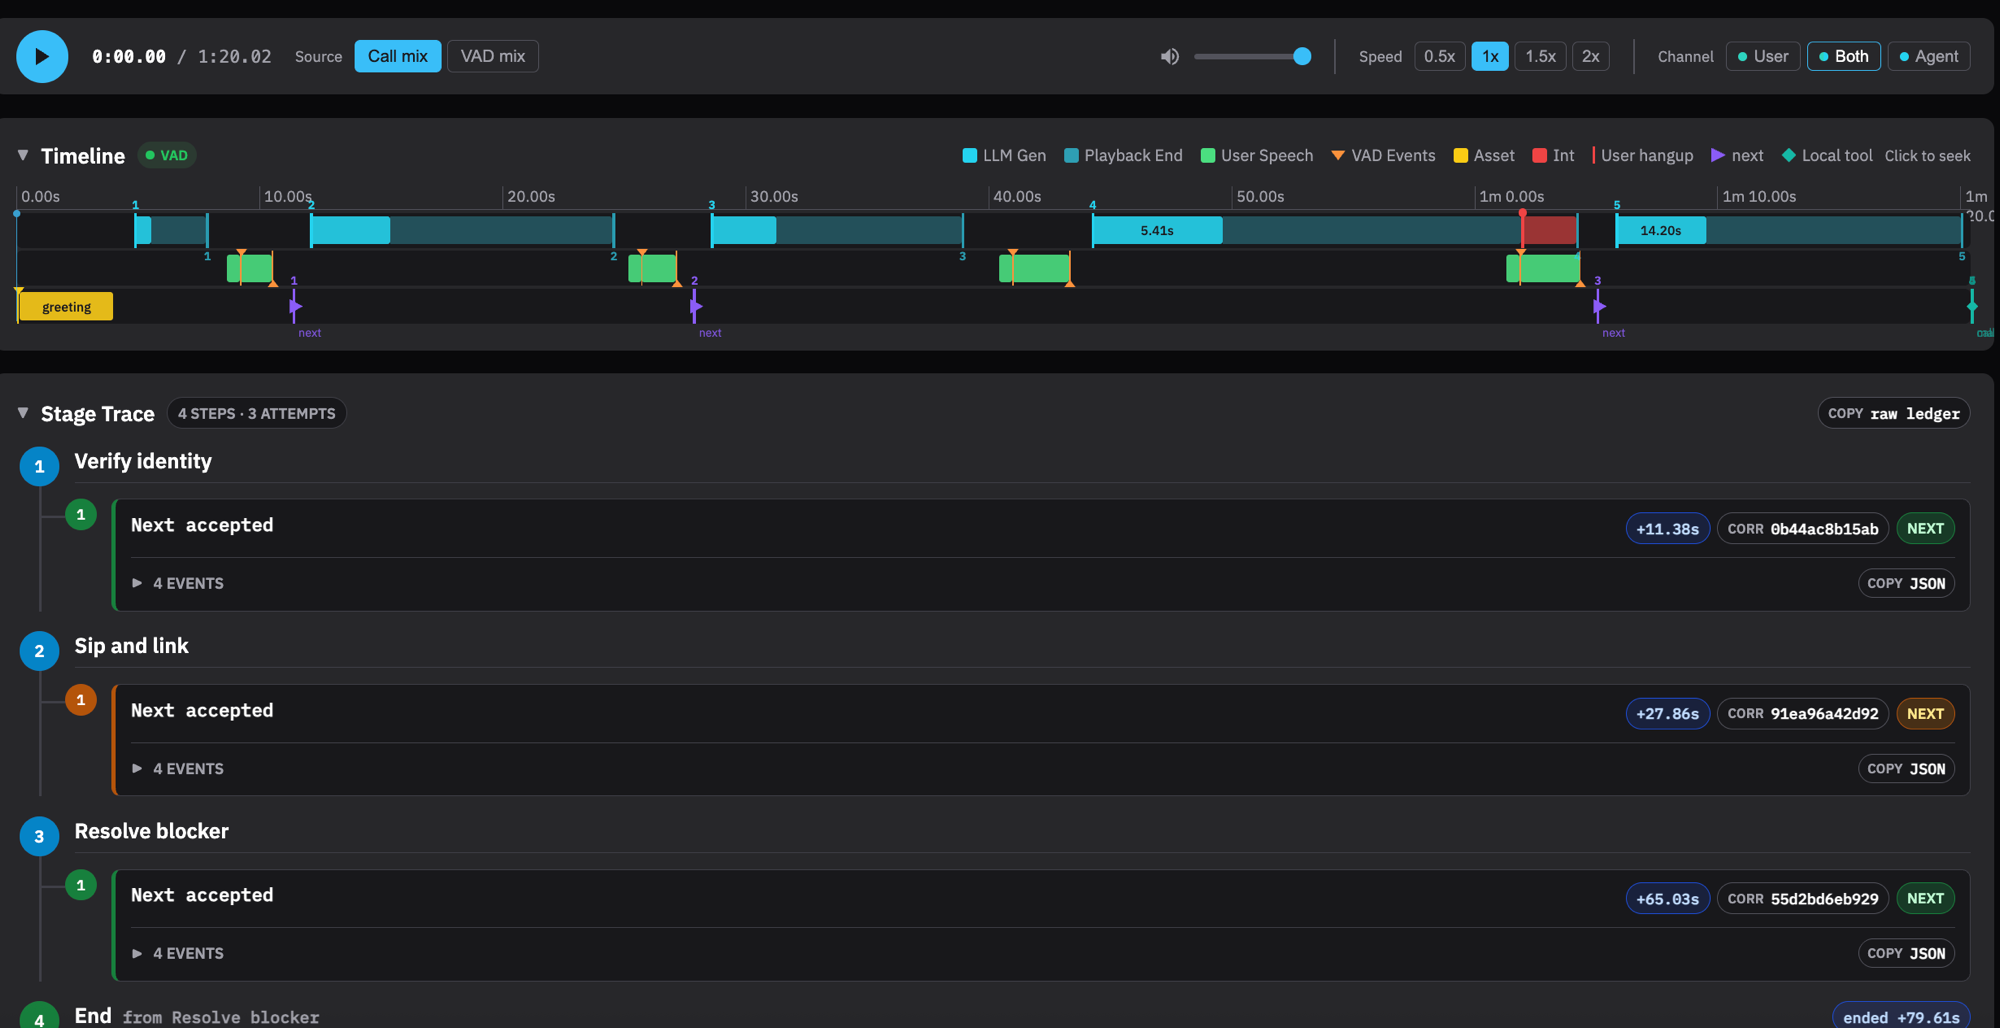Click NEXT badge for Resolve blocker
Screen dimensions: 2000x1028
pos(1925,898)
